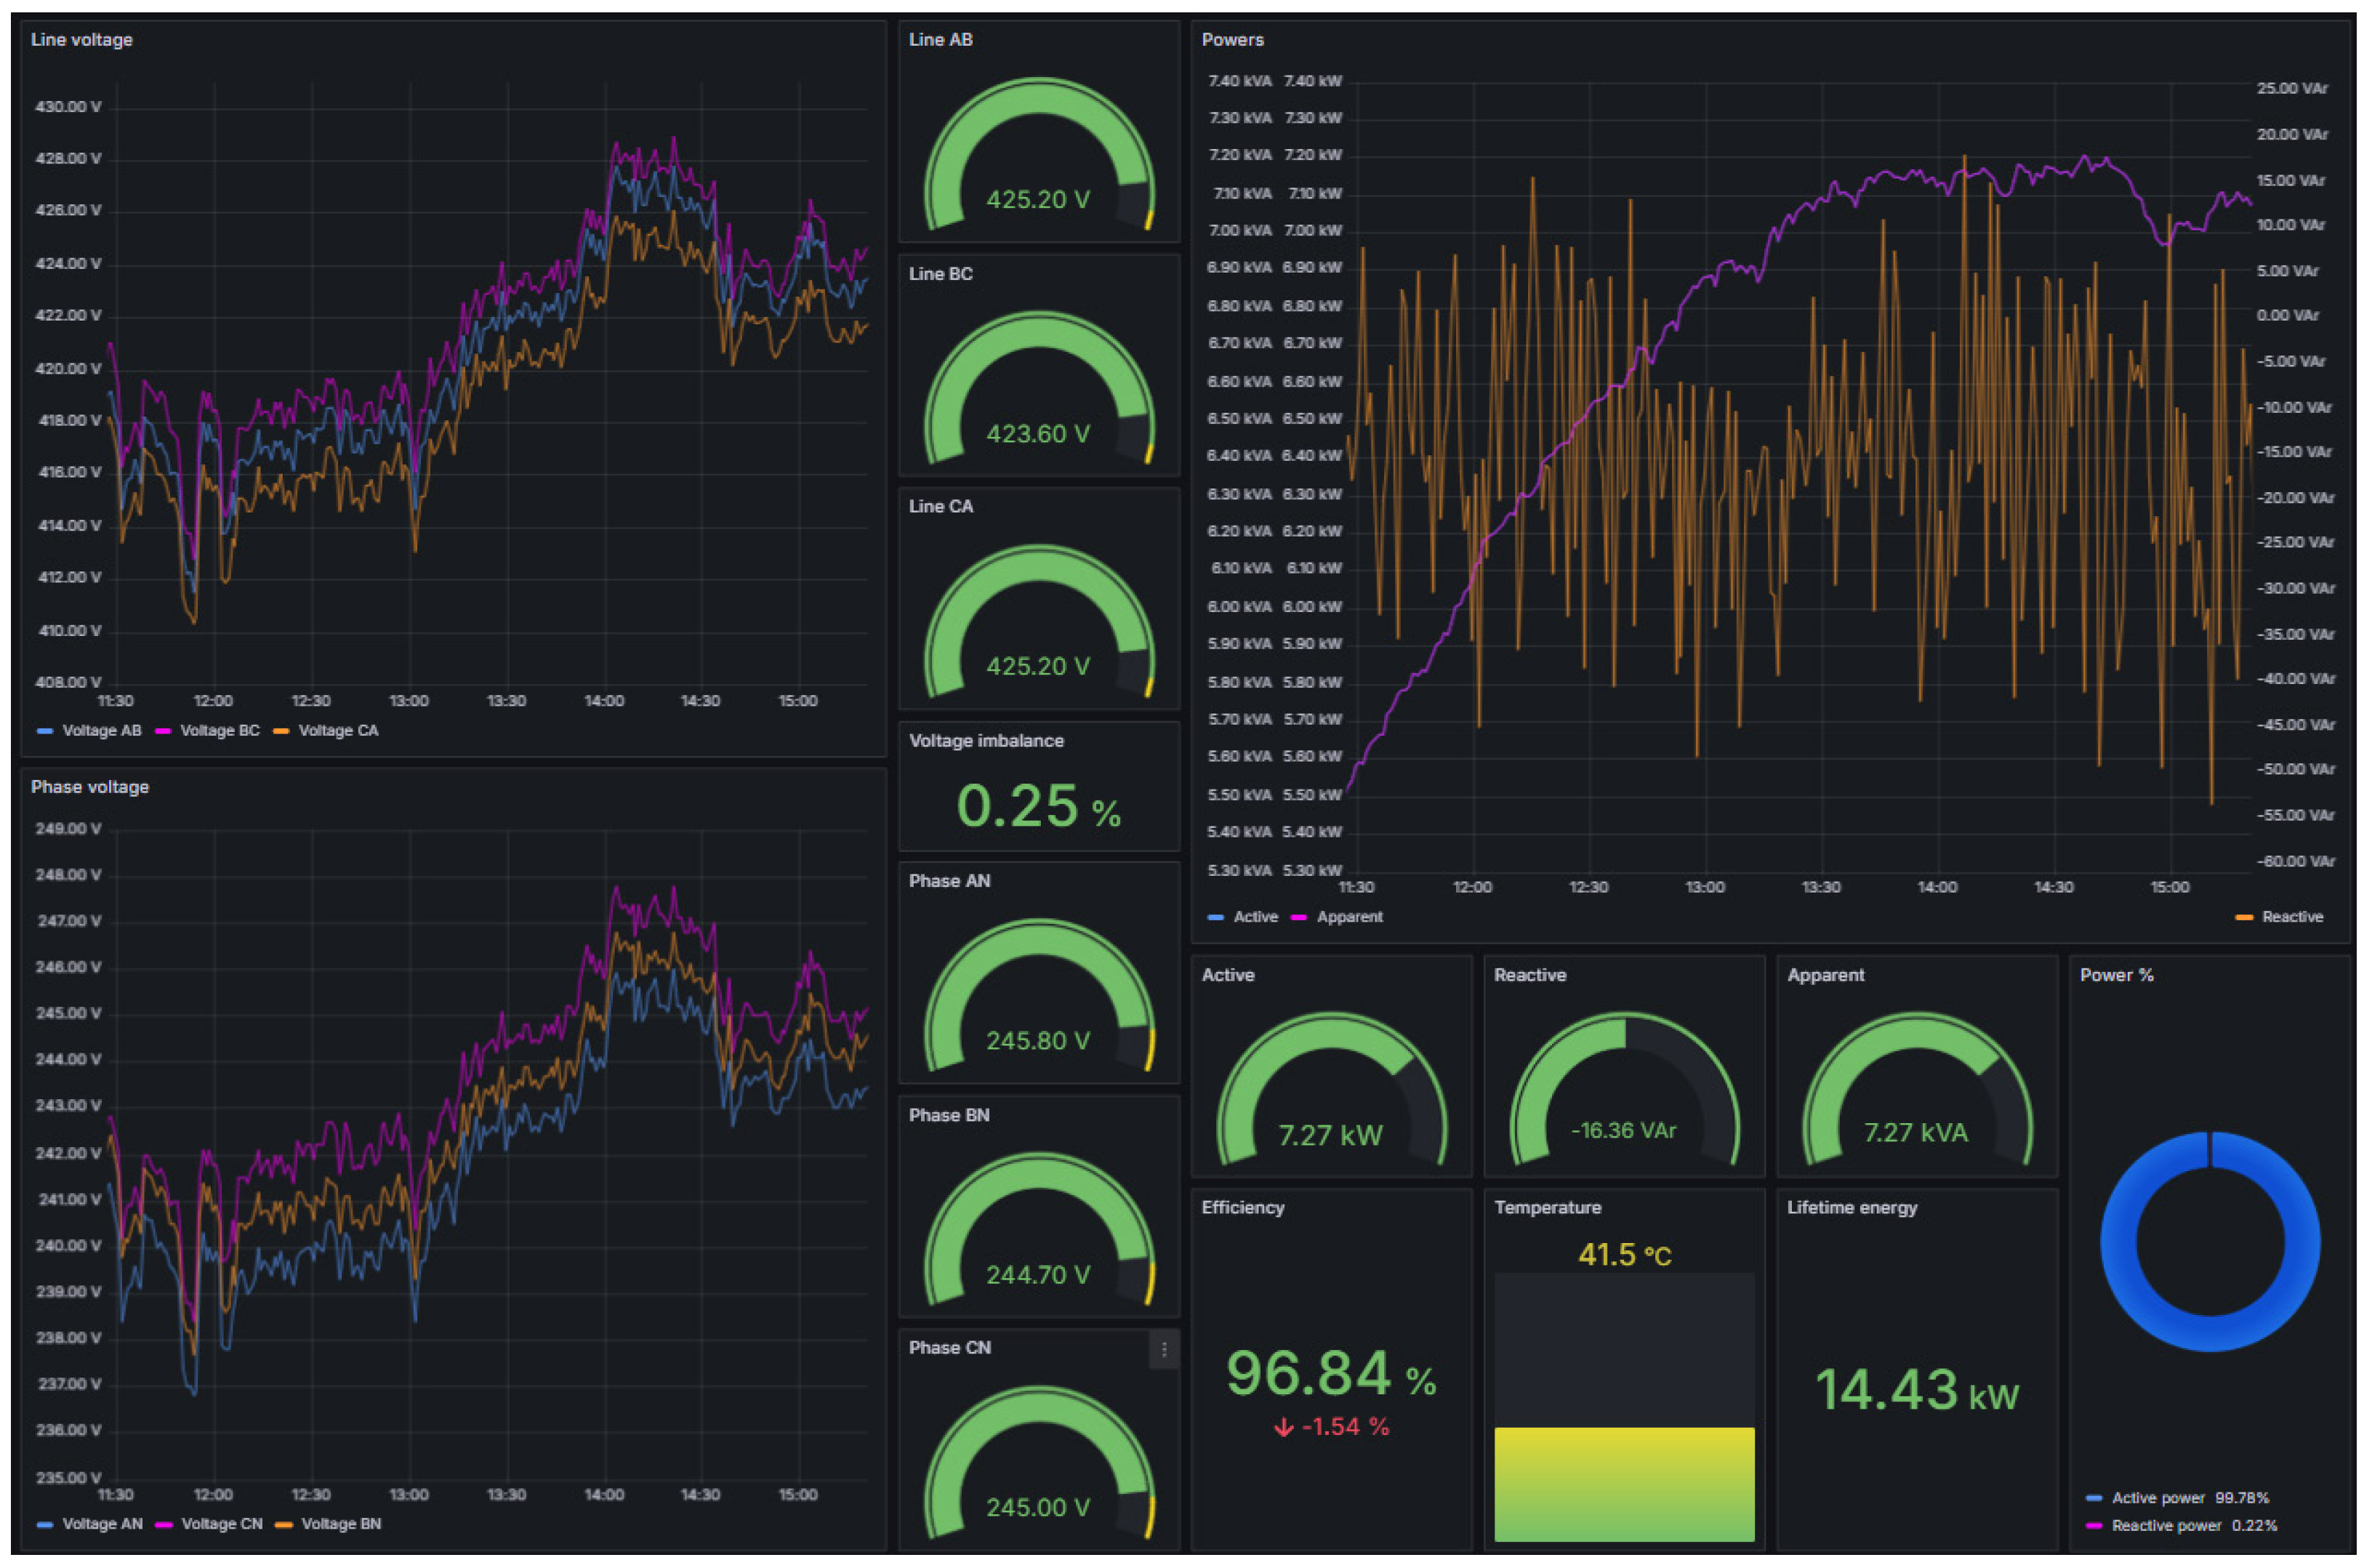Open the Efficiency panel title menu
This screenshot has width=2372, height=1568.
(x=1242, y=1208)
